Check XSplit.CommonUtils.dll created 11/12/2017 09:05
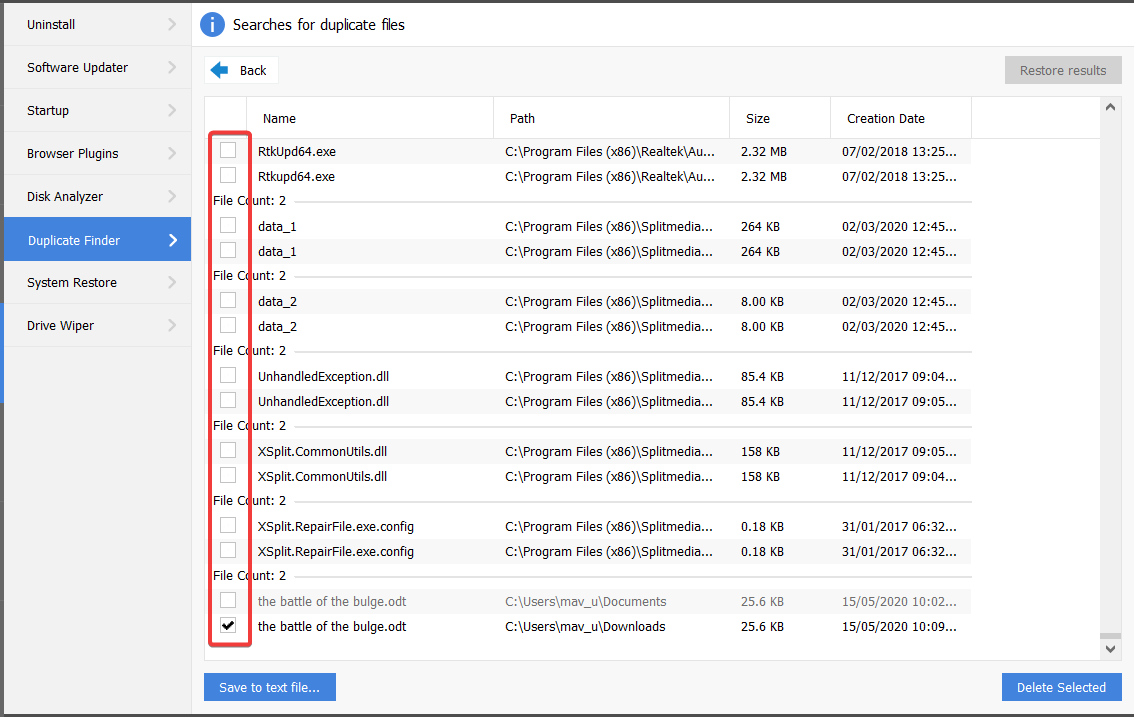Viewport: 1134px width, 717px height. 228,450
